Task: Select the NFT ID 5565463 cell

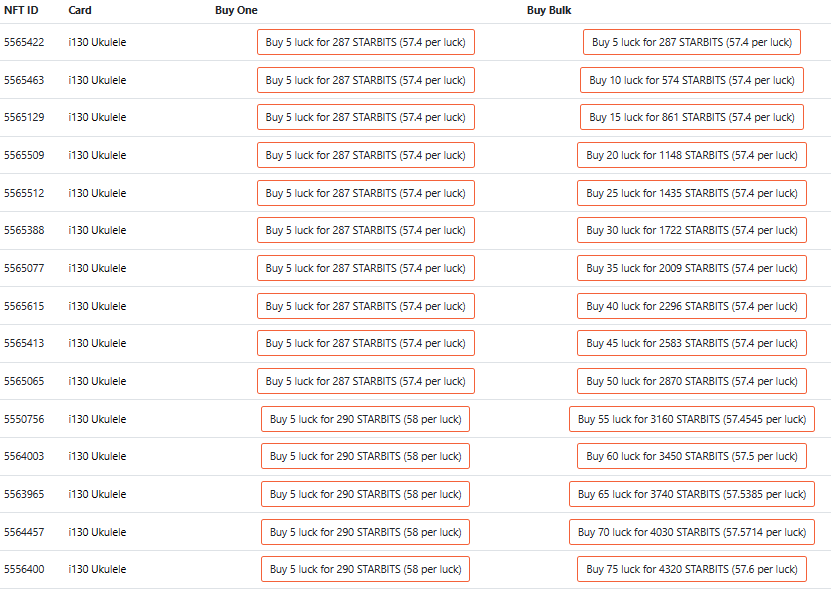Action: 24,80
